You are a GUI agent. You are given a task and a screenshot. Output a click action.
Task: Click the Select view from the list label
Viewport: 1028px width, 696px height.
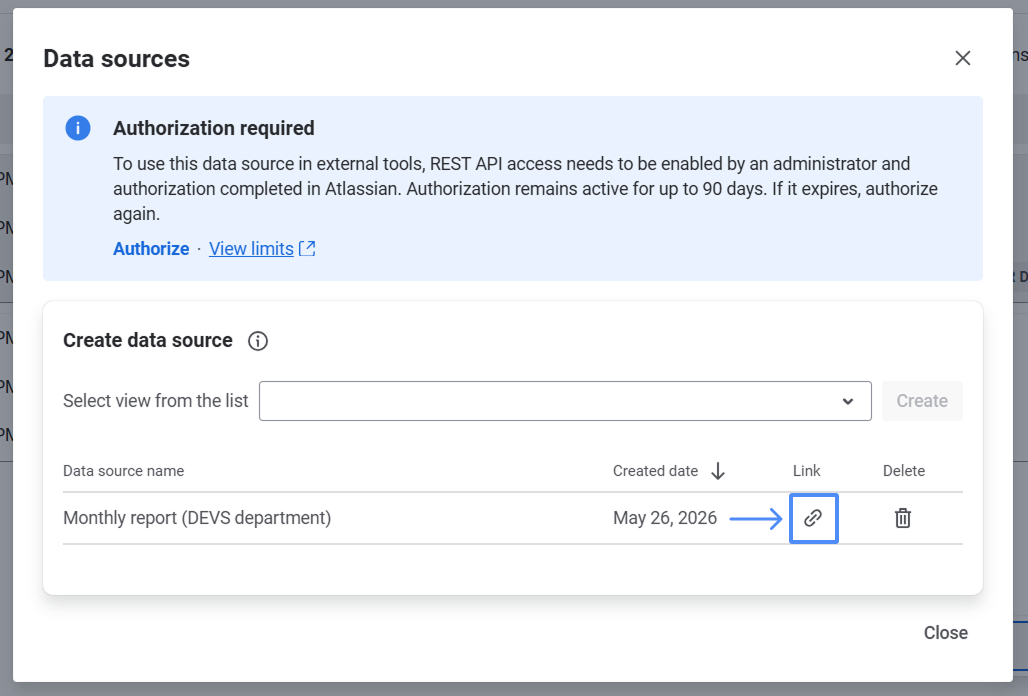(x=155, y=400)
